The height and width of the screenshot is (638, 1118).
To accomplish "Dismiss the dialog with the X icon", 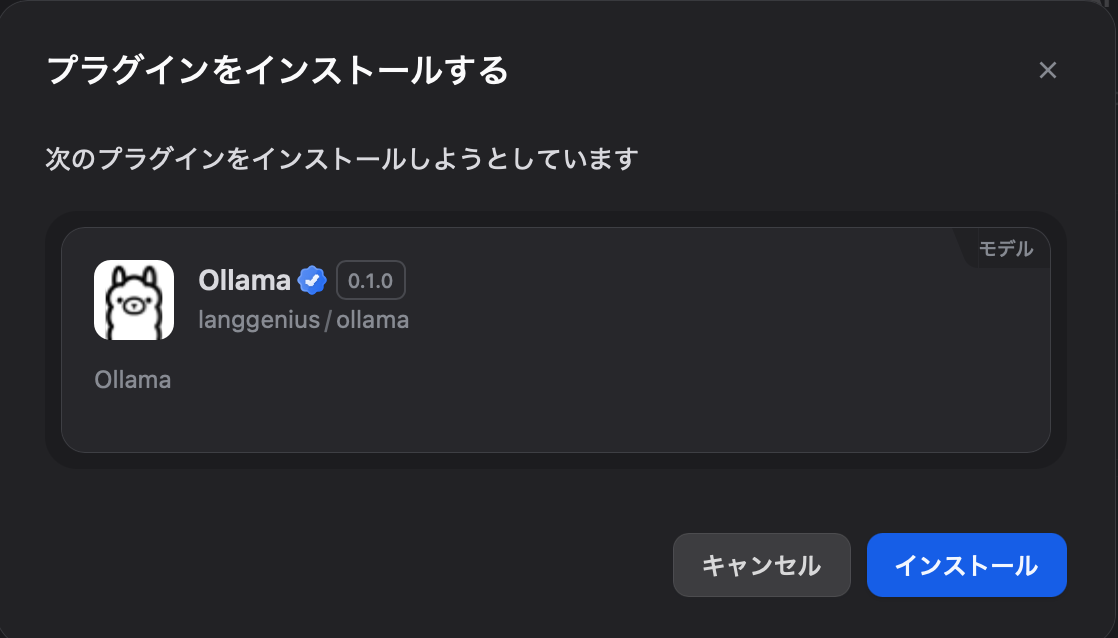I will click(1048, 70).
